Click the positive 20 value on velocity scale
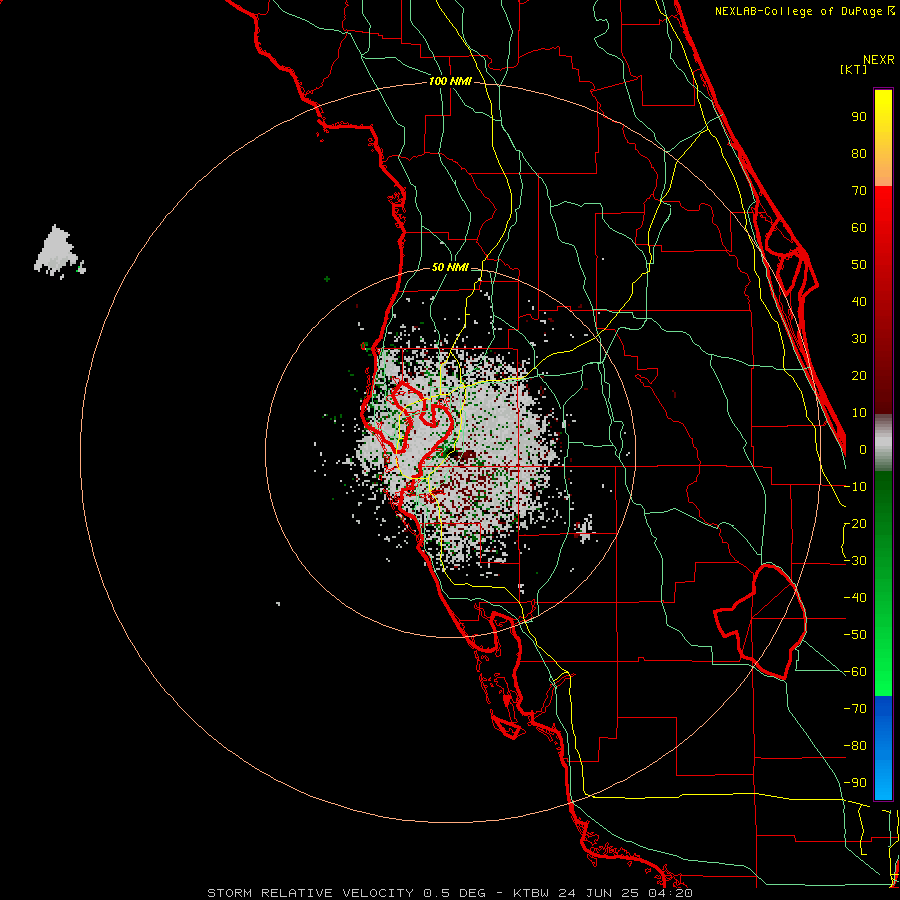 859,375
